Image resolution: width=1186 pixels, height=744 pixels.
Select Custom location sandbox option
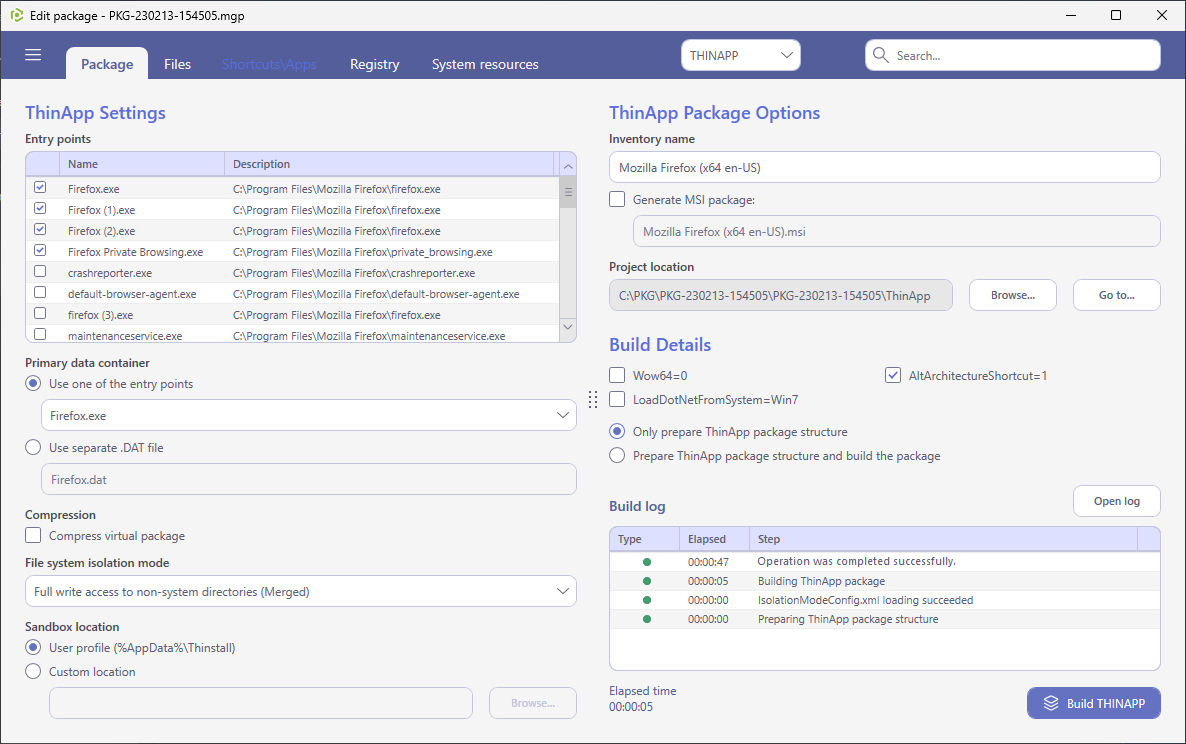point(33,671)
